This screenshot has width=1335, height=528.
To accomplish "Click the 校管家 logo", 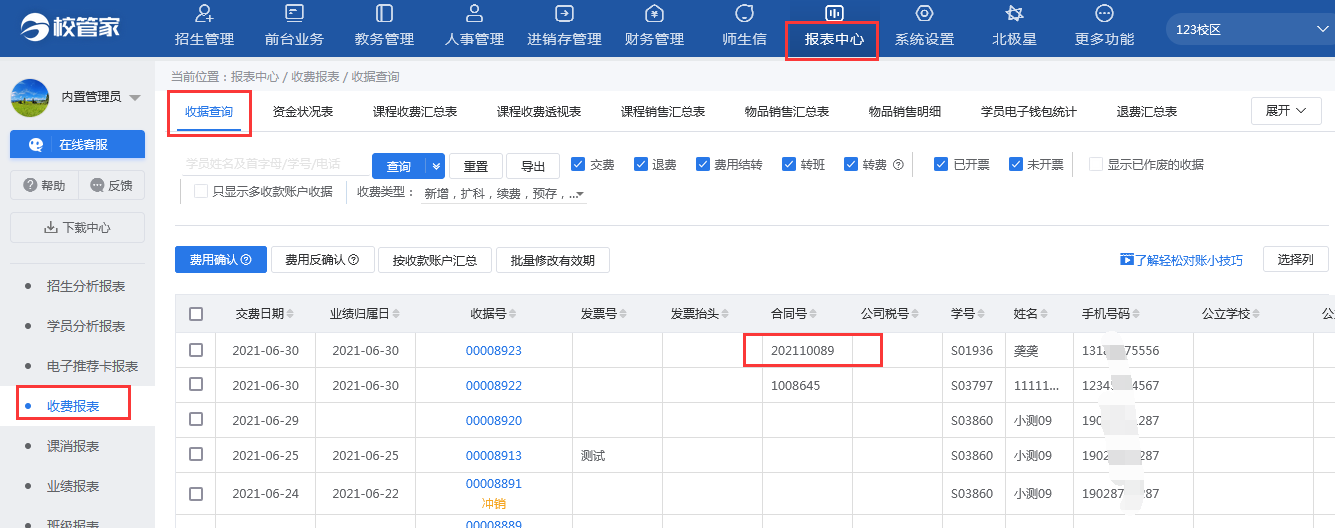I will tap(70, 27).
